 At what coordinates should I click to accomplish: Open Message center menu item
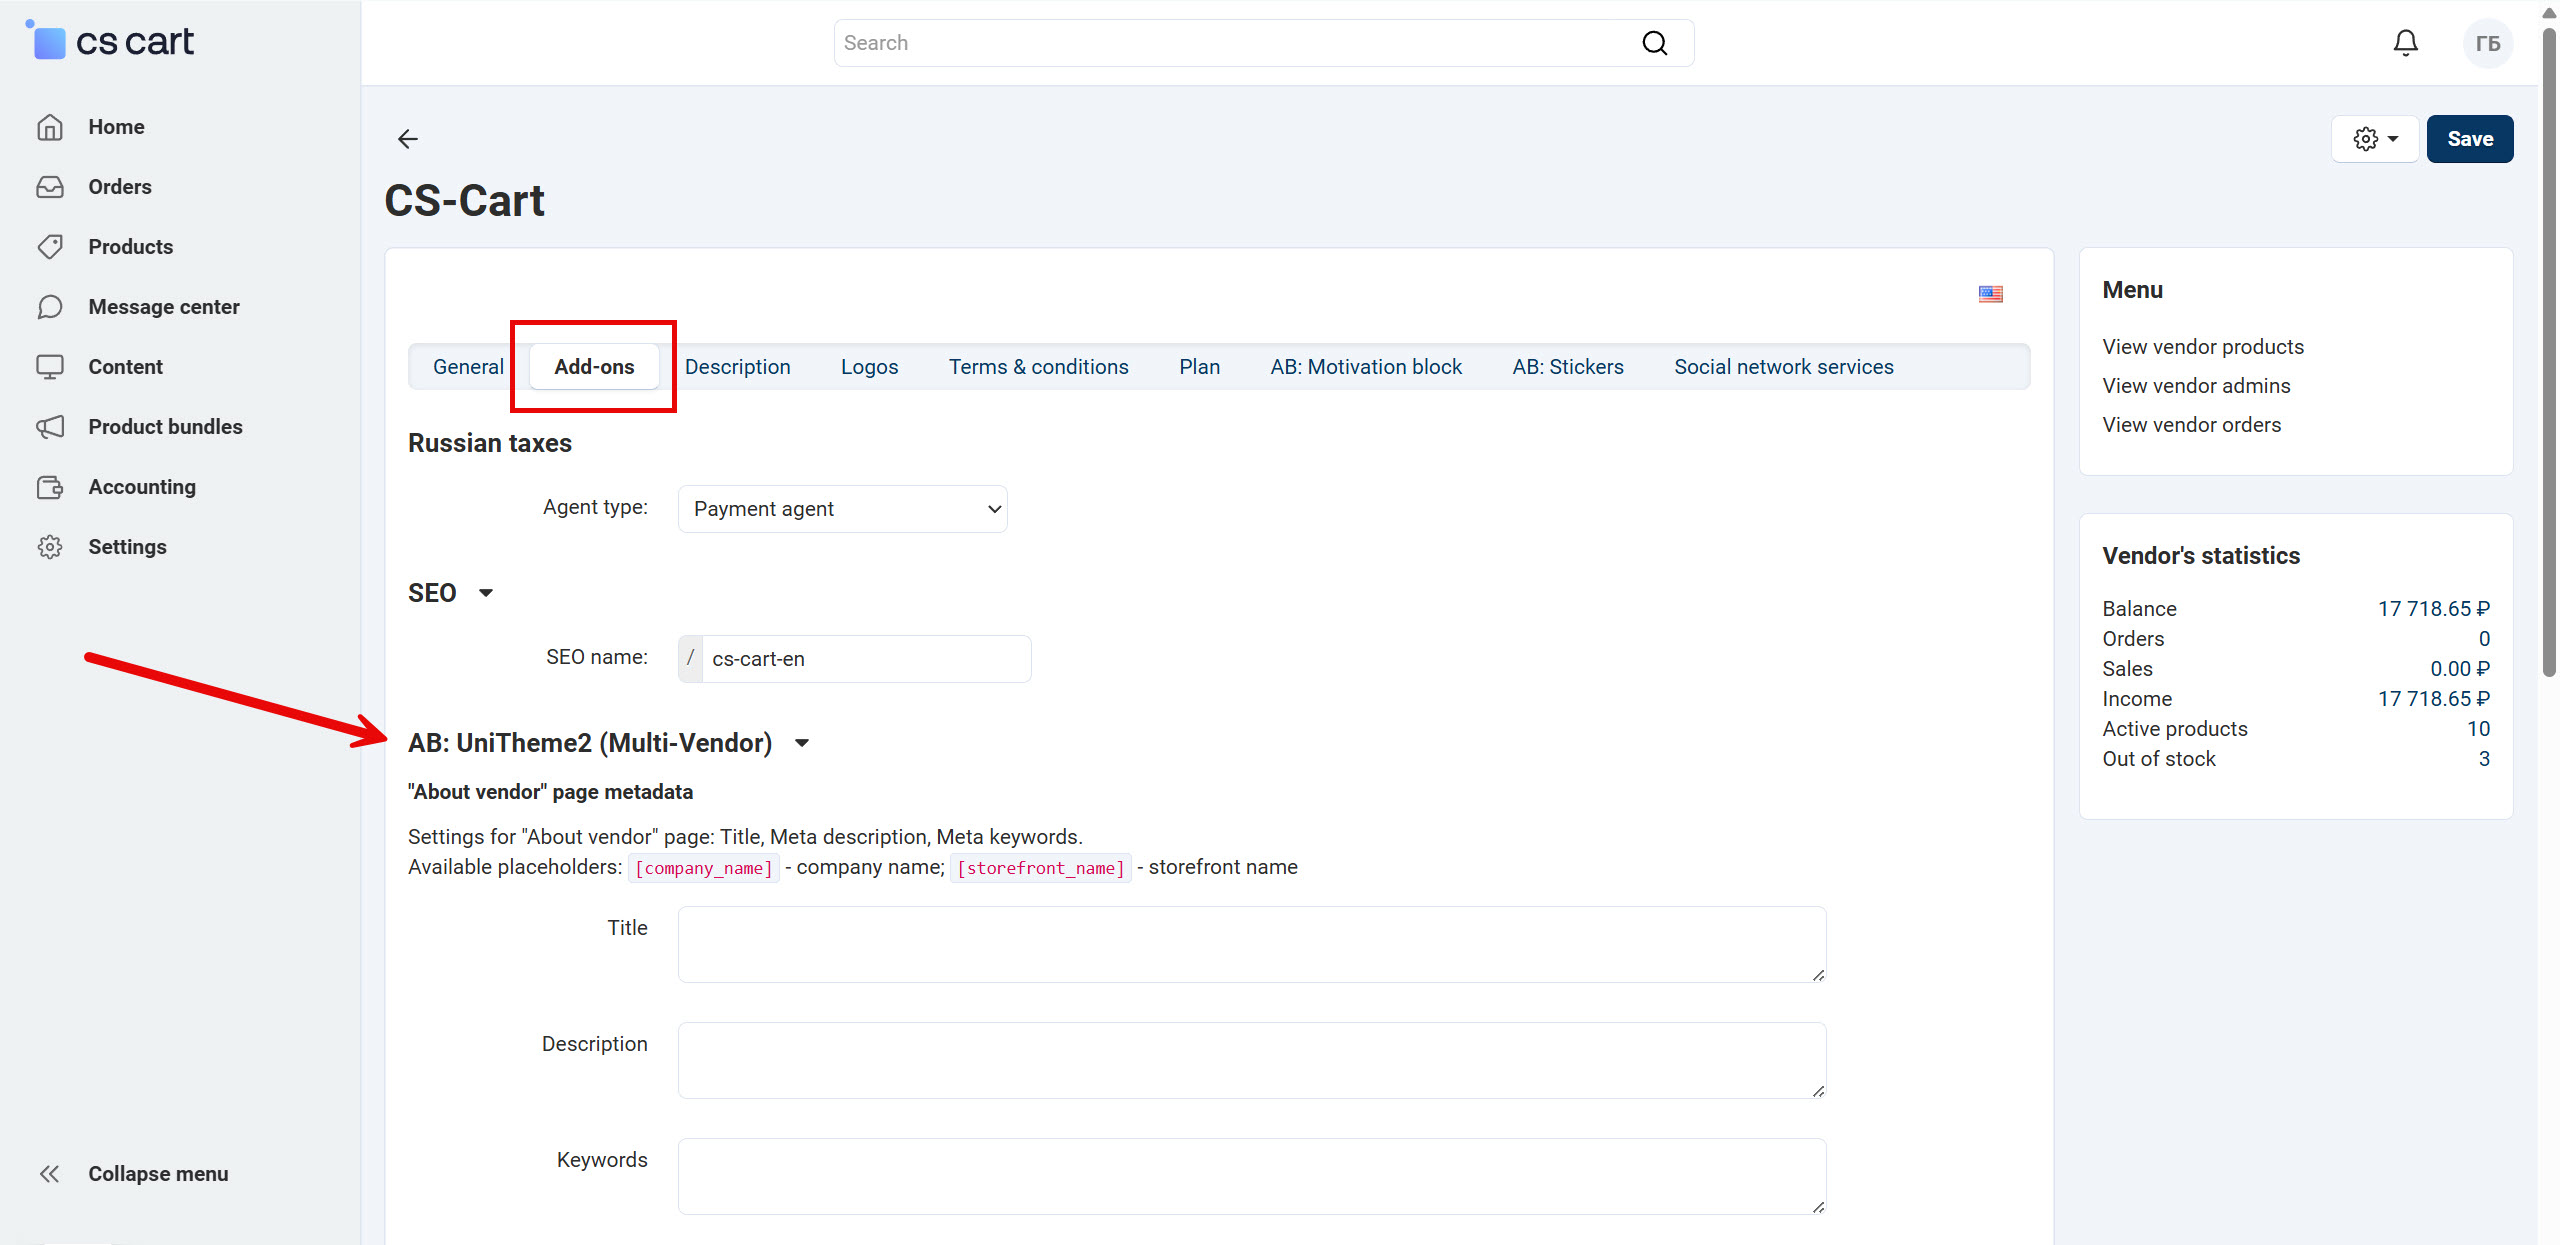[164, 307]
